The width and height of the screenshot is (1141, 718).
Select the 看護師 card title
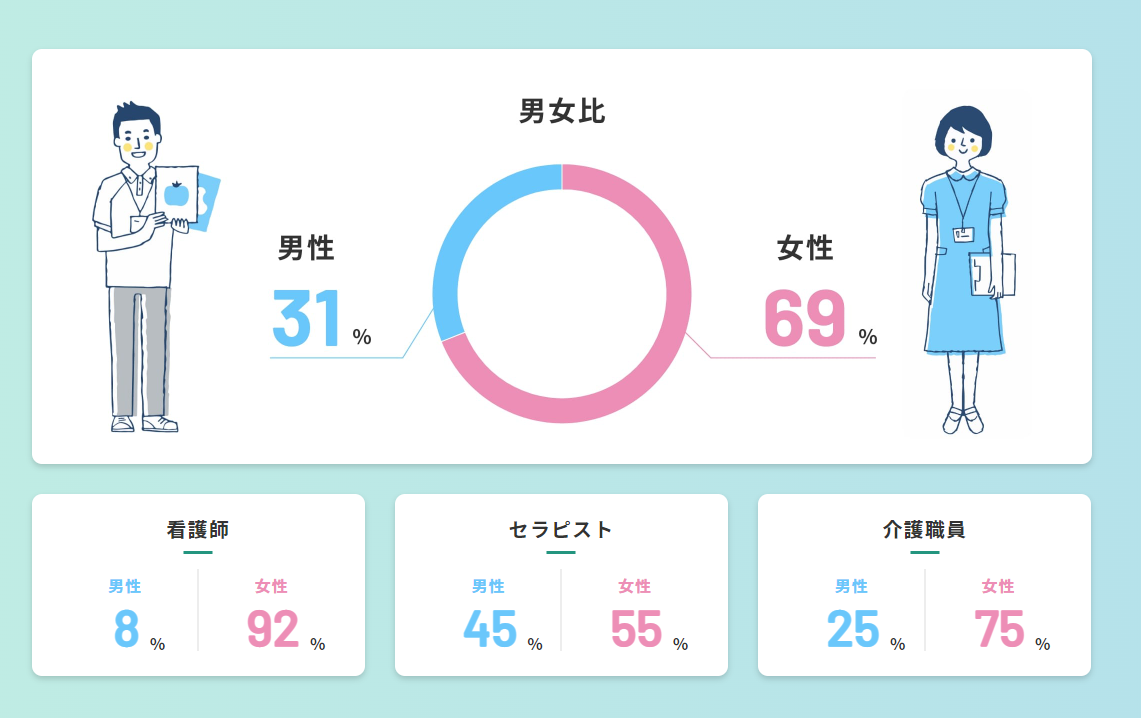198,530
